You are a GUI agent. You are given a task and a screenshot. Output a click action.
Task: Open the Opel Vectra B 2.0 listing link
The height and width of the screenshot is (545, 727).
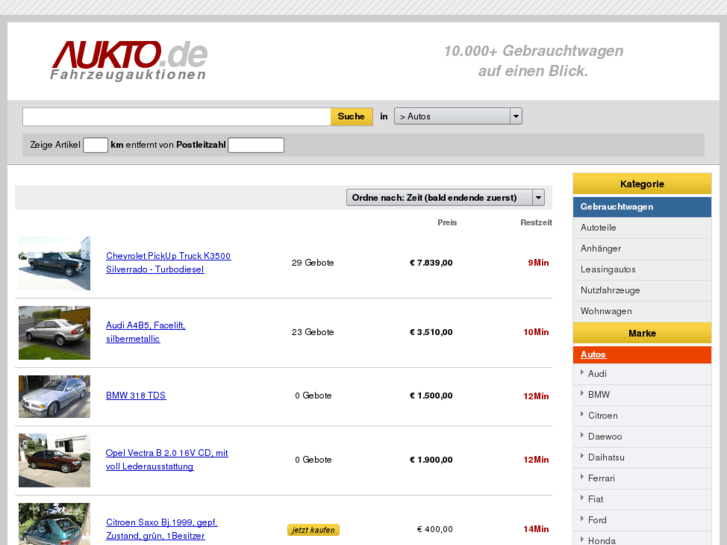pyautogui.click(x=167, y=460)
